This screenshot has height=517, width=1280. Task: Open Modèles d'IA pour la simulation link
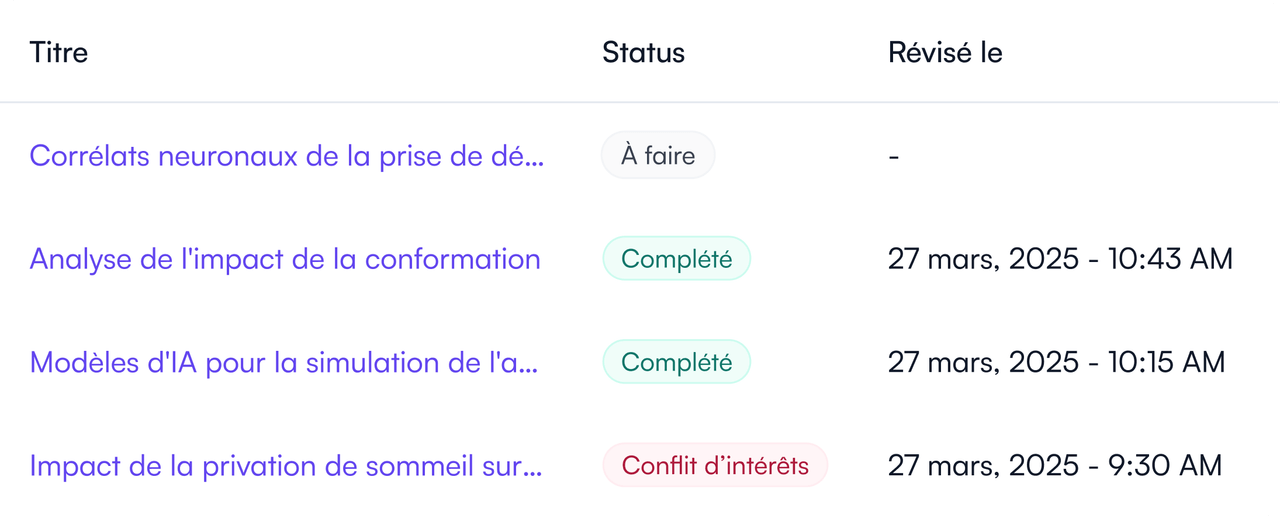coord(284,362)
